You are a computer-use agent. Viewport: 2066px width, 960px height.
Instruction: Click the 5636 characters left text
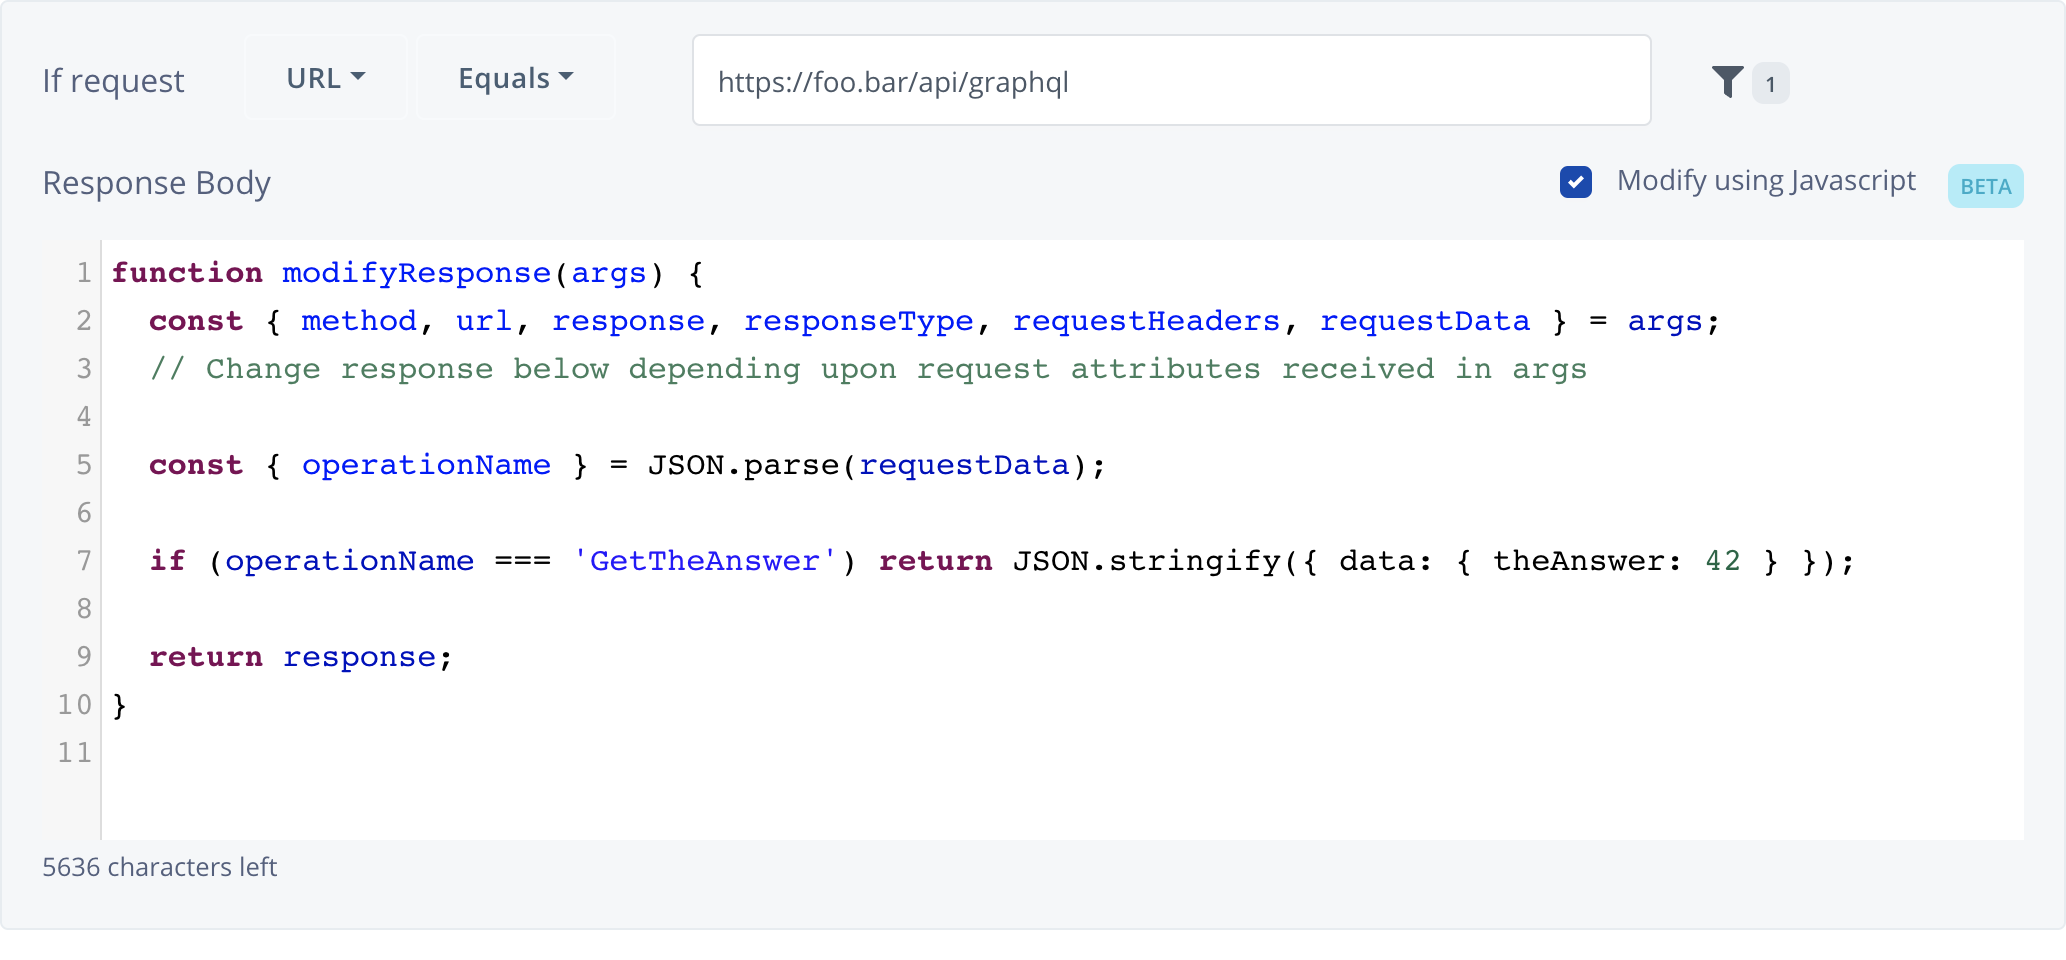tap(160, 867)
